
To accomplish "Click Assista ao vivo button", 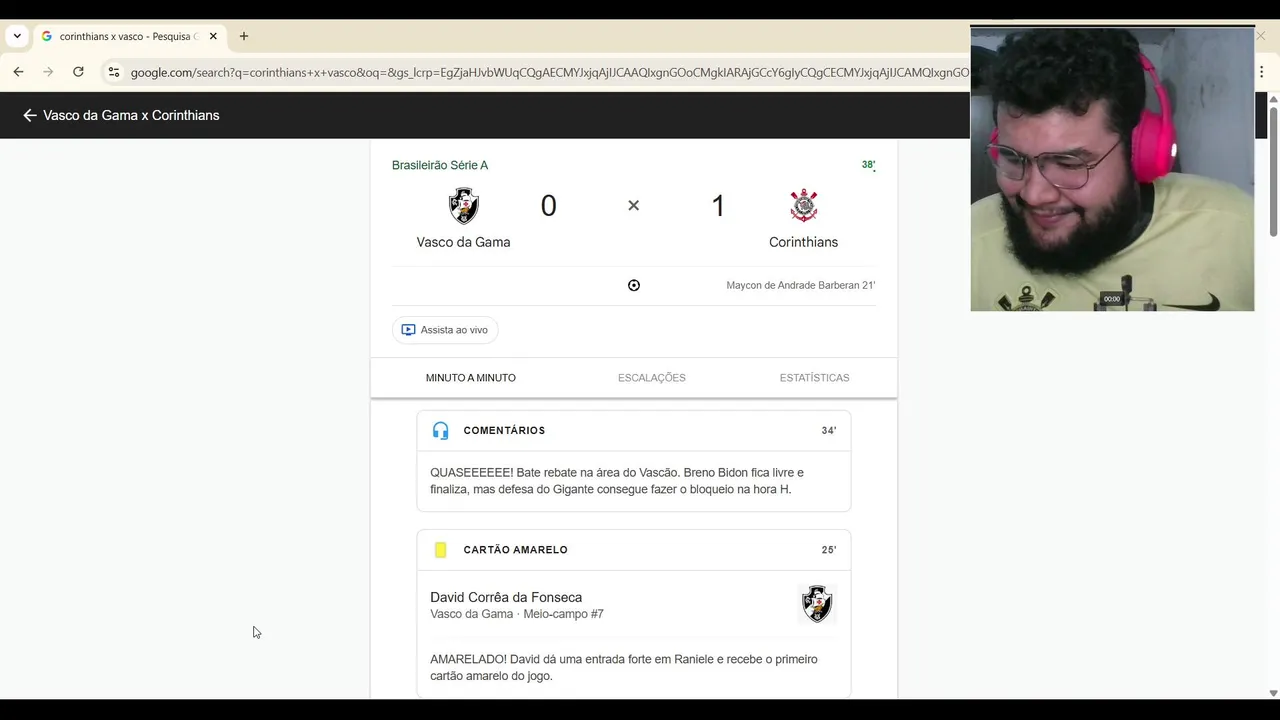I will pos(445,330).
